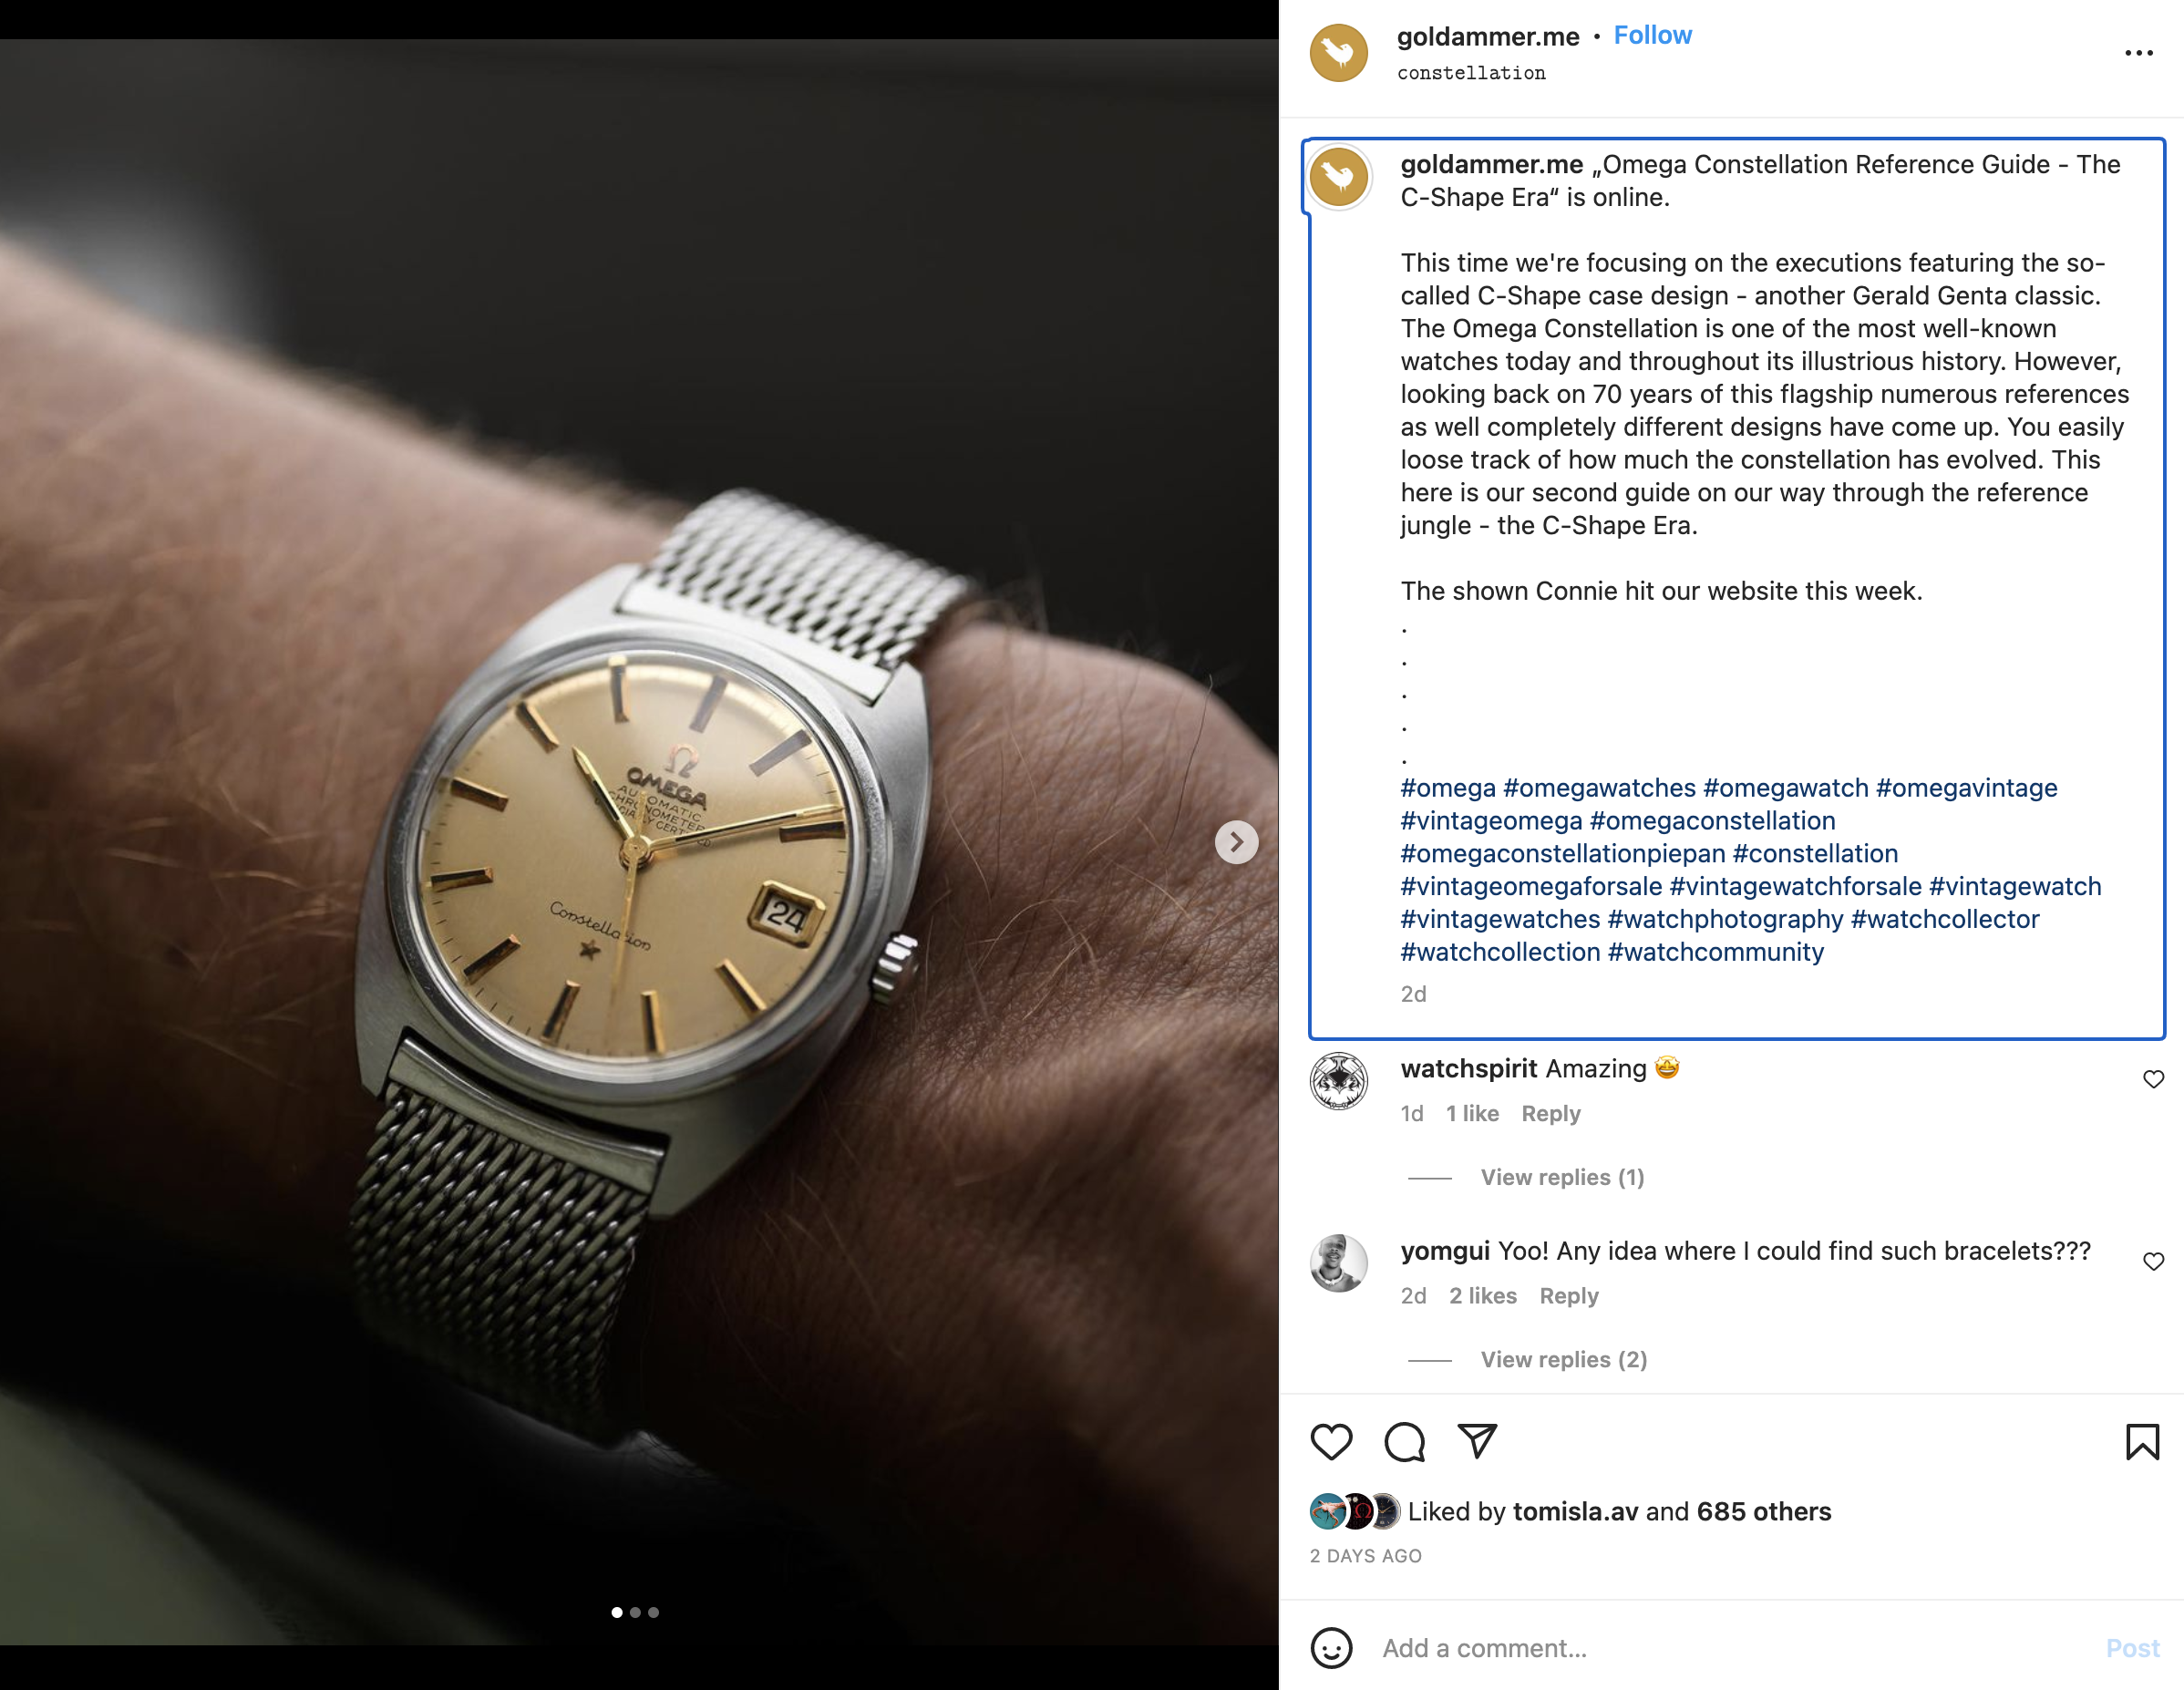This screenshot has width=2184, height=1690.
Task: Like yomgui's comment with small heart
Action: click(x=2153, y=1261)
